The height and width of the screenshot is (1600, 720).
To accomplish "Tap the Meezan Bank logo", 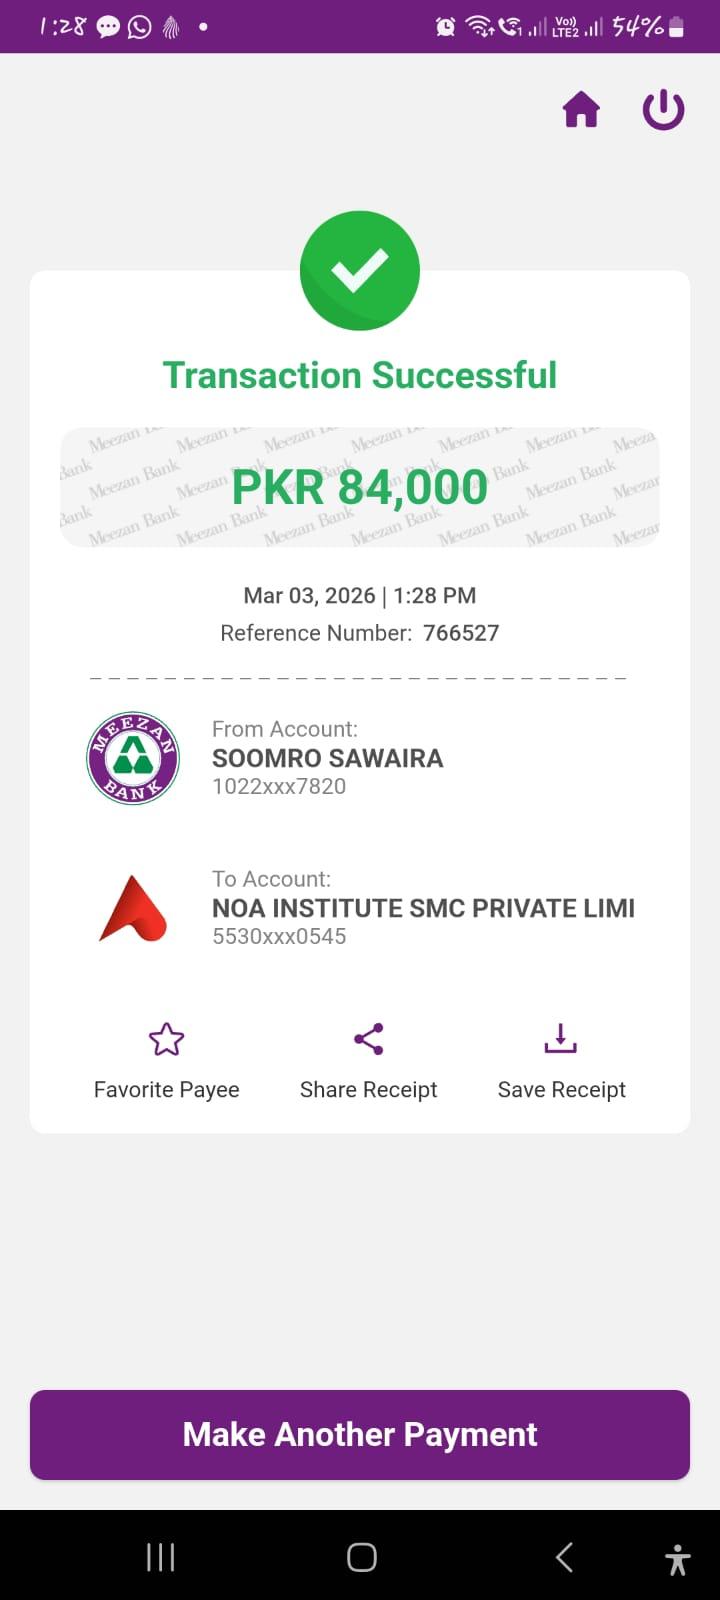I will pyautogui.click(x=133, y=758).
